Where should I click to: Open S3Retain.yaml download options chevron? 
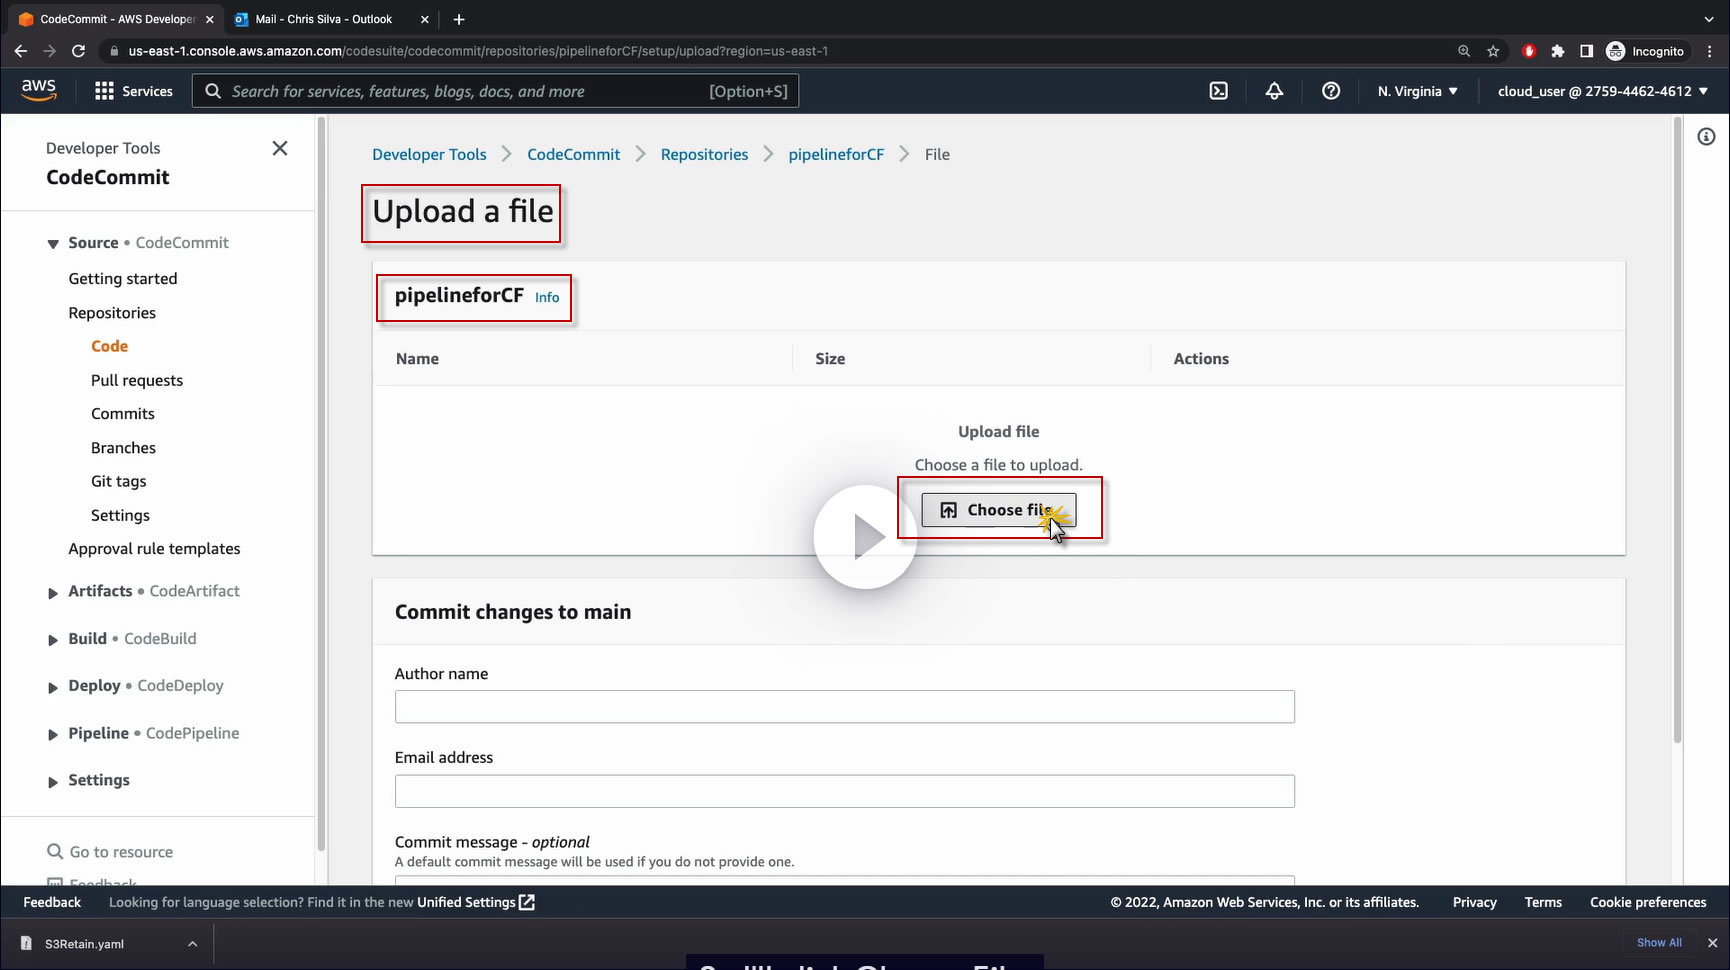pos(192,944)
